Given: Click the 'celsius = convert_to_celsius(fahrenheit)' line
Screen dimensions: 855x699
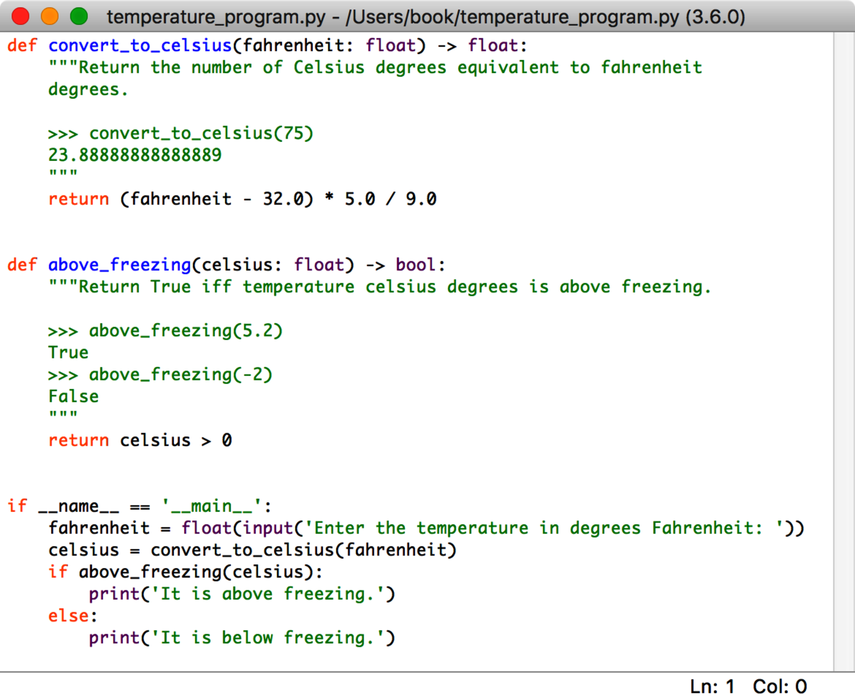Looking at the screenshot, I should pyautogui.click(x=252, y=550).
